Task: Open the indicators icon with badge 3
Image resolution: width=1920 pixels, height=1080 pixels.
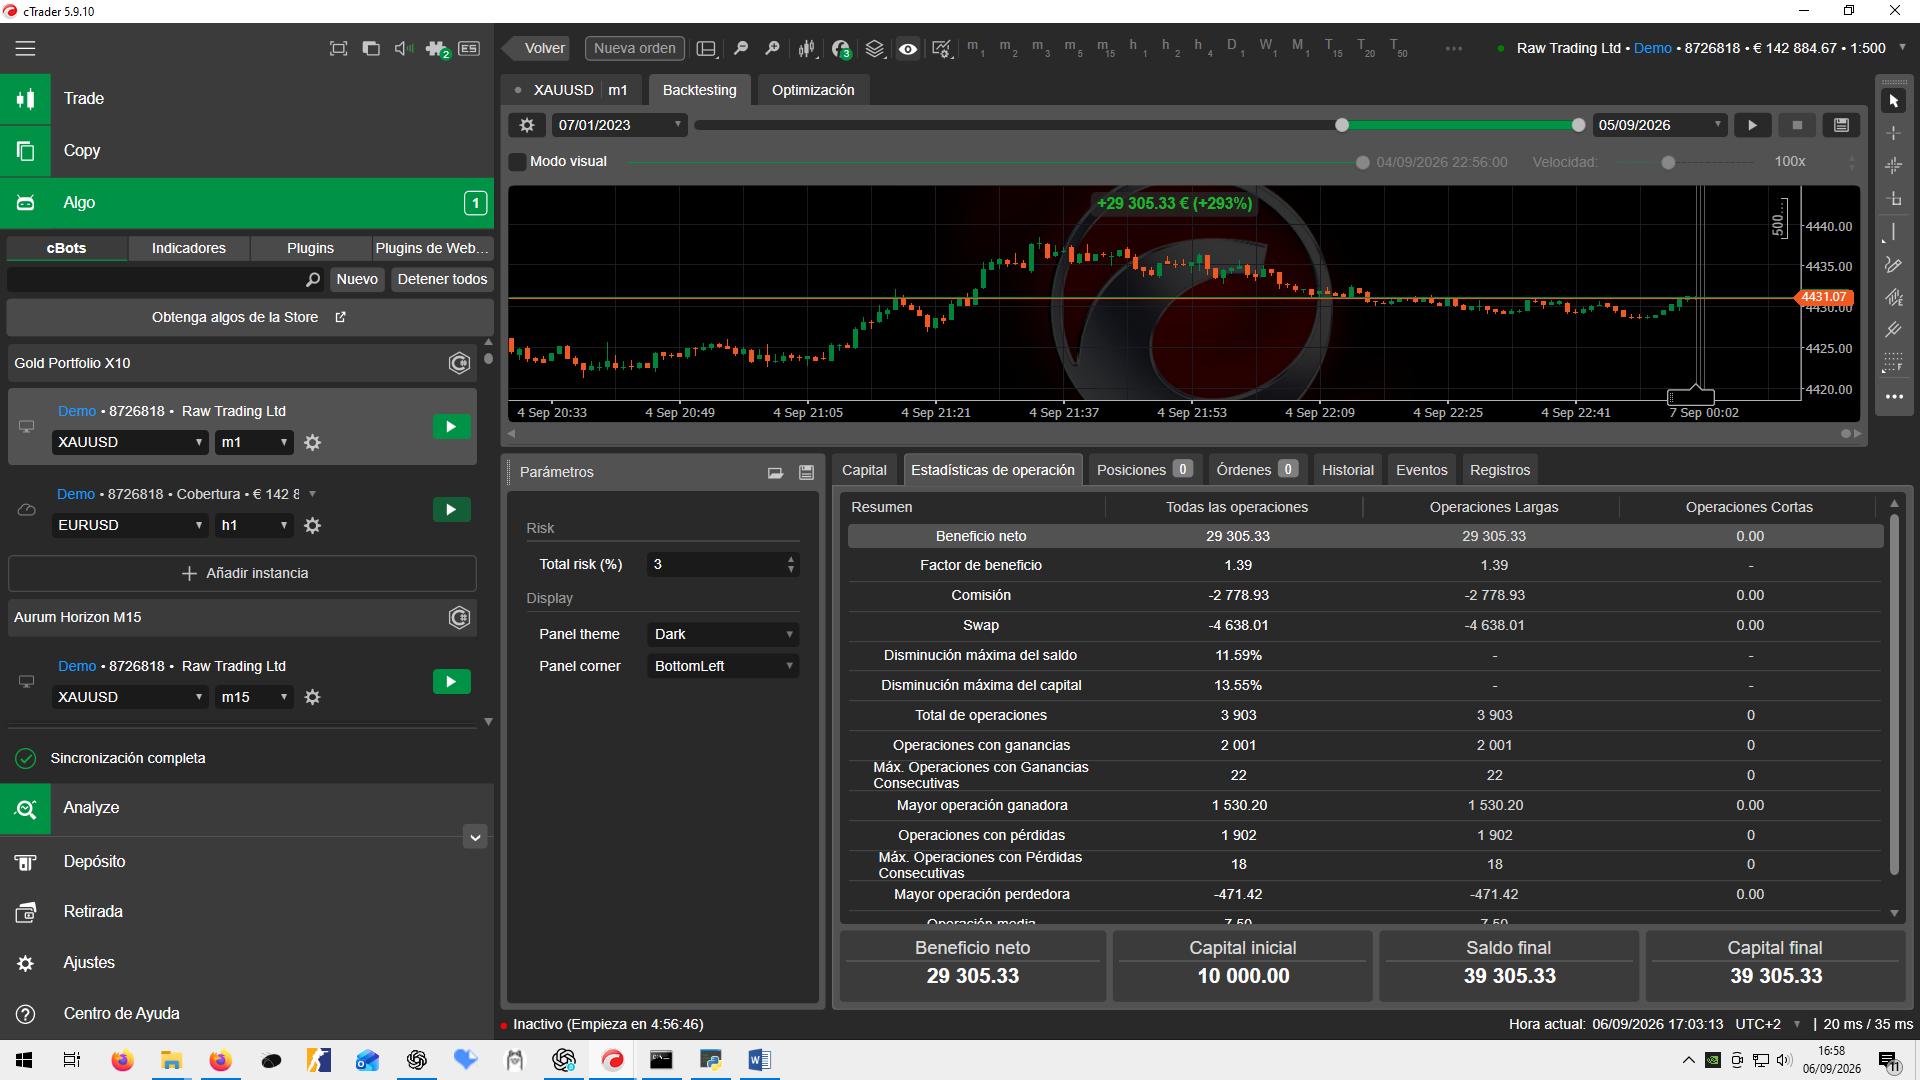Action: coord(841,48)
